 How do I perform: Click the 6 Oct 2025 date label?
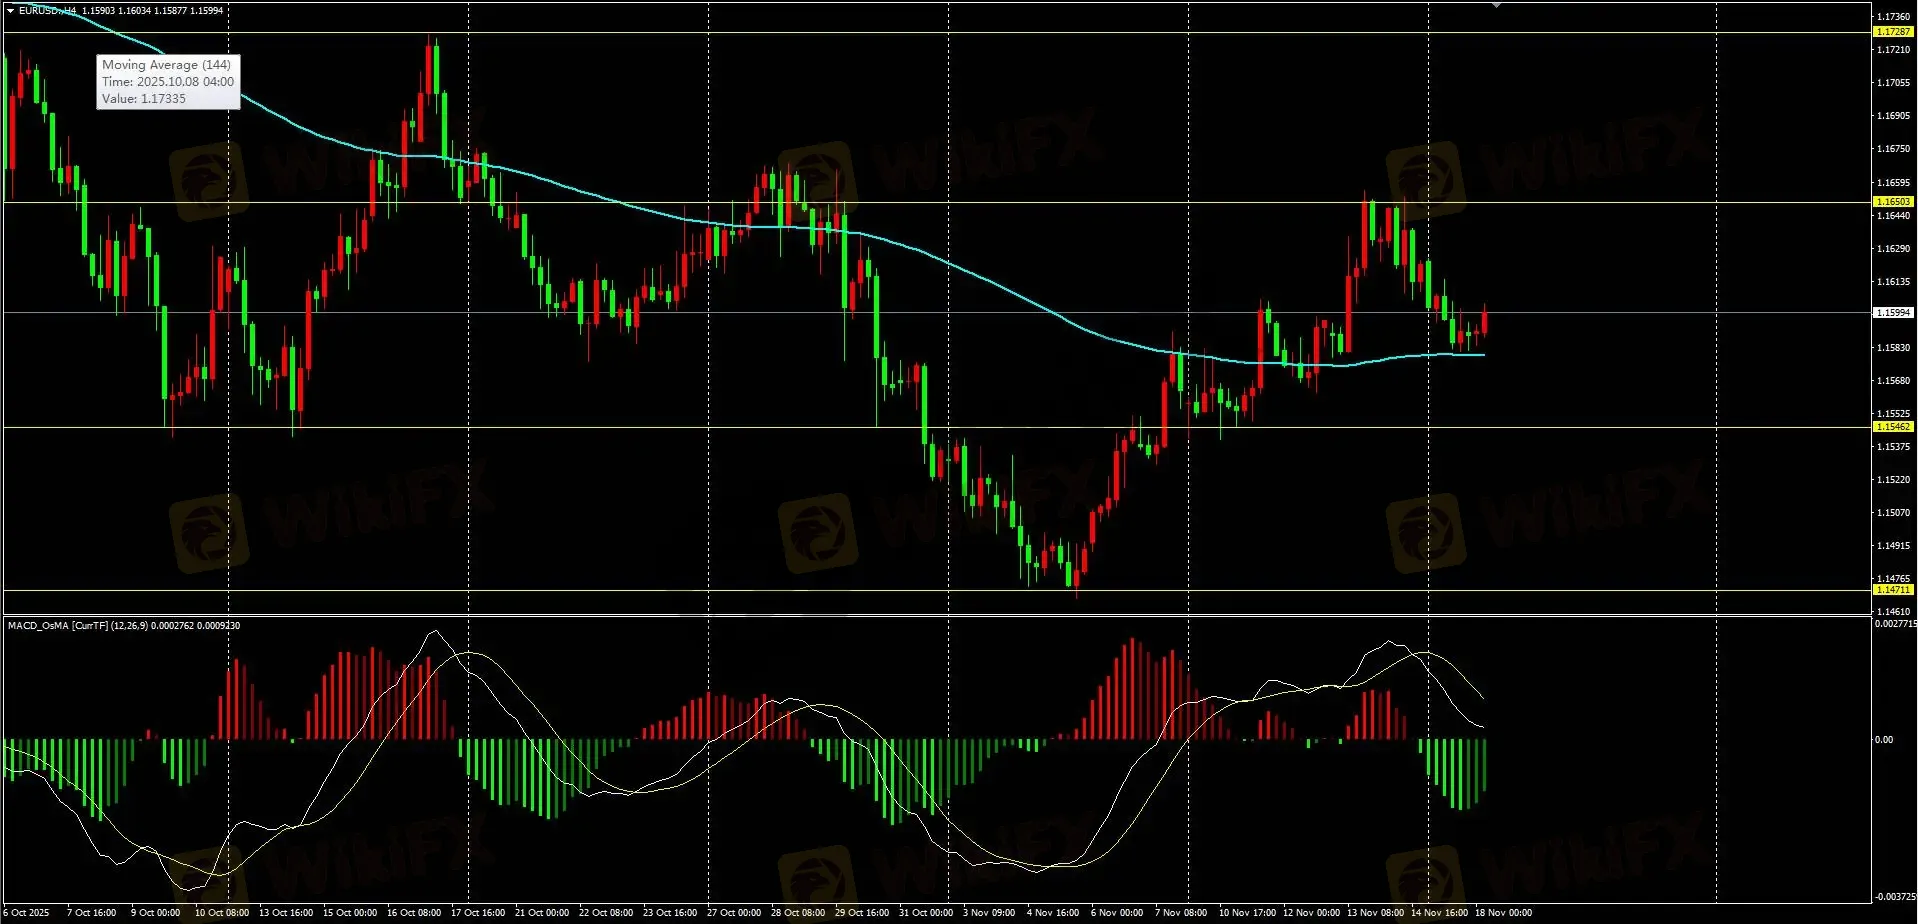26,913
